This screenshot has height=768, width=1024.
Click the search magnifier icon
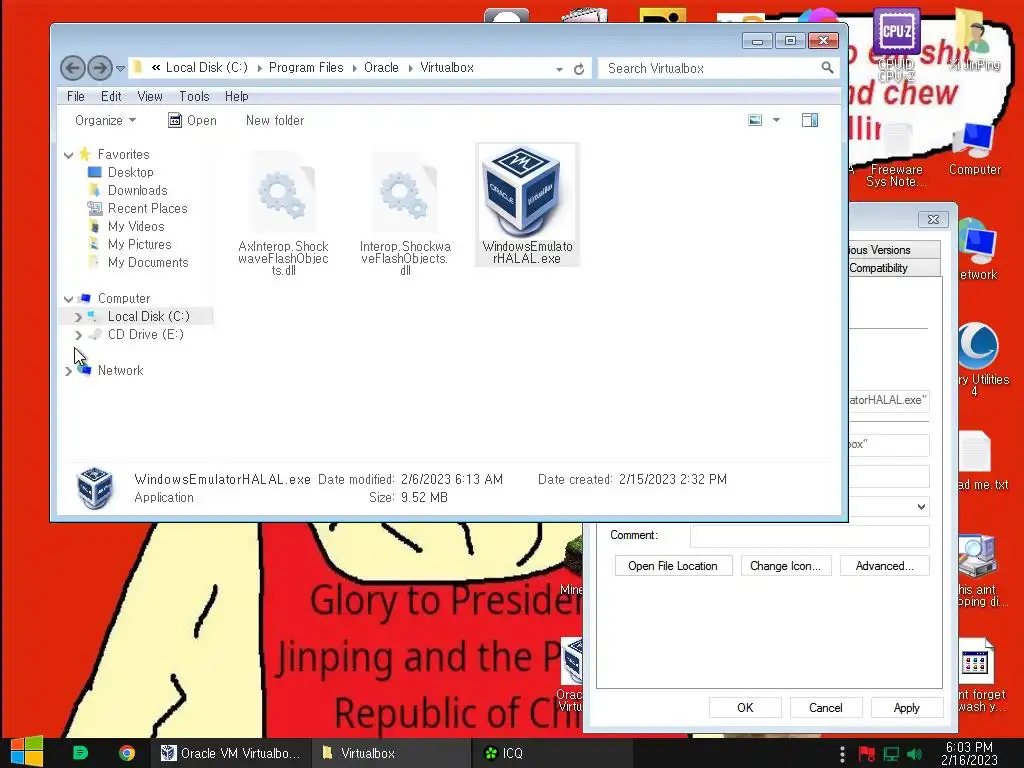tap(827, 67)
